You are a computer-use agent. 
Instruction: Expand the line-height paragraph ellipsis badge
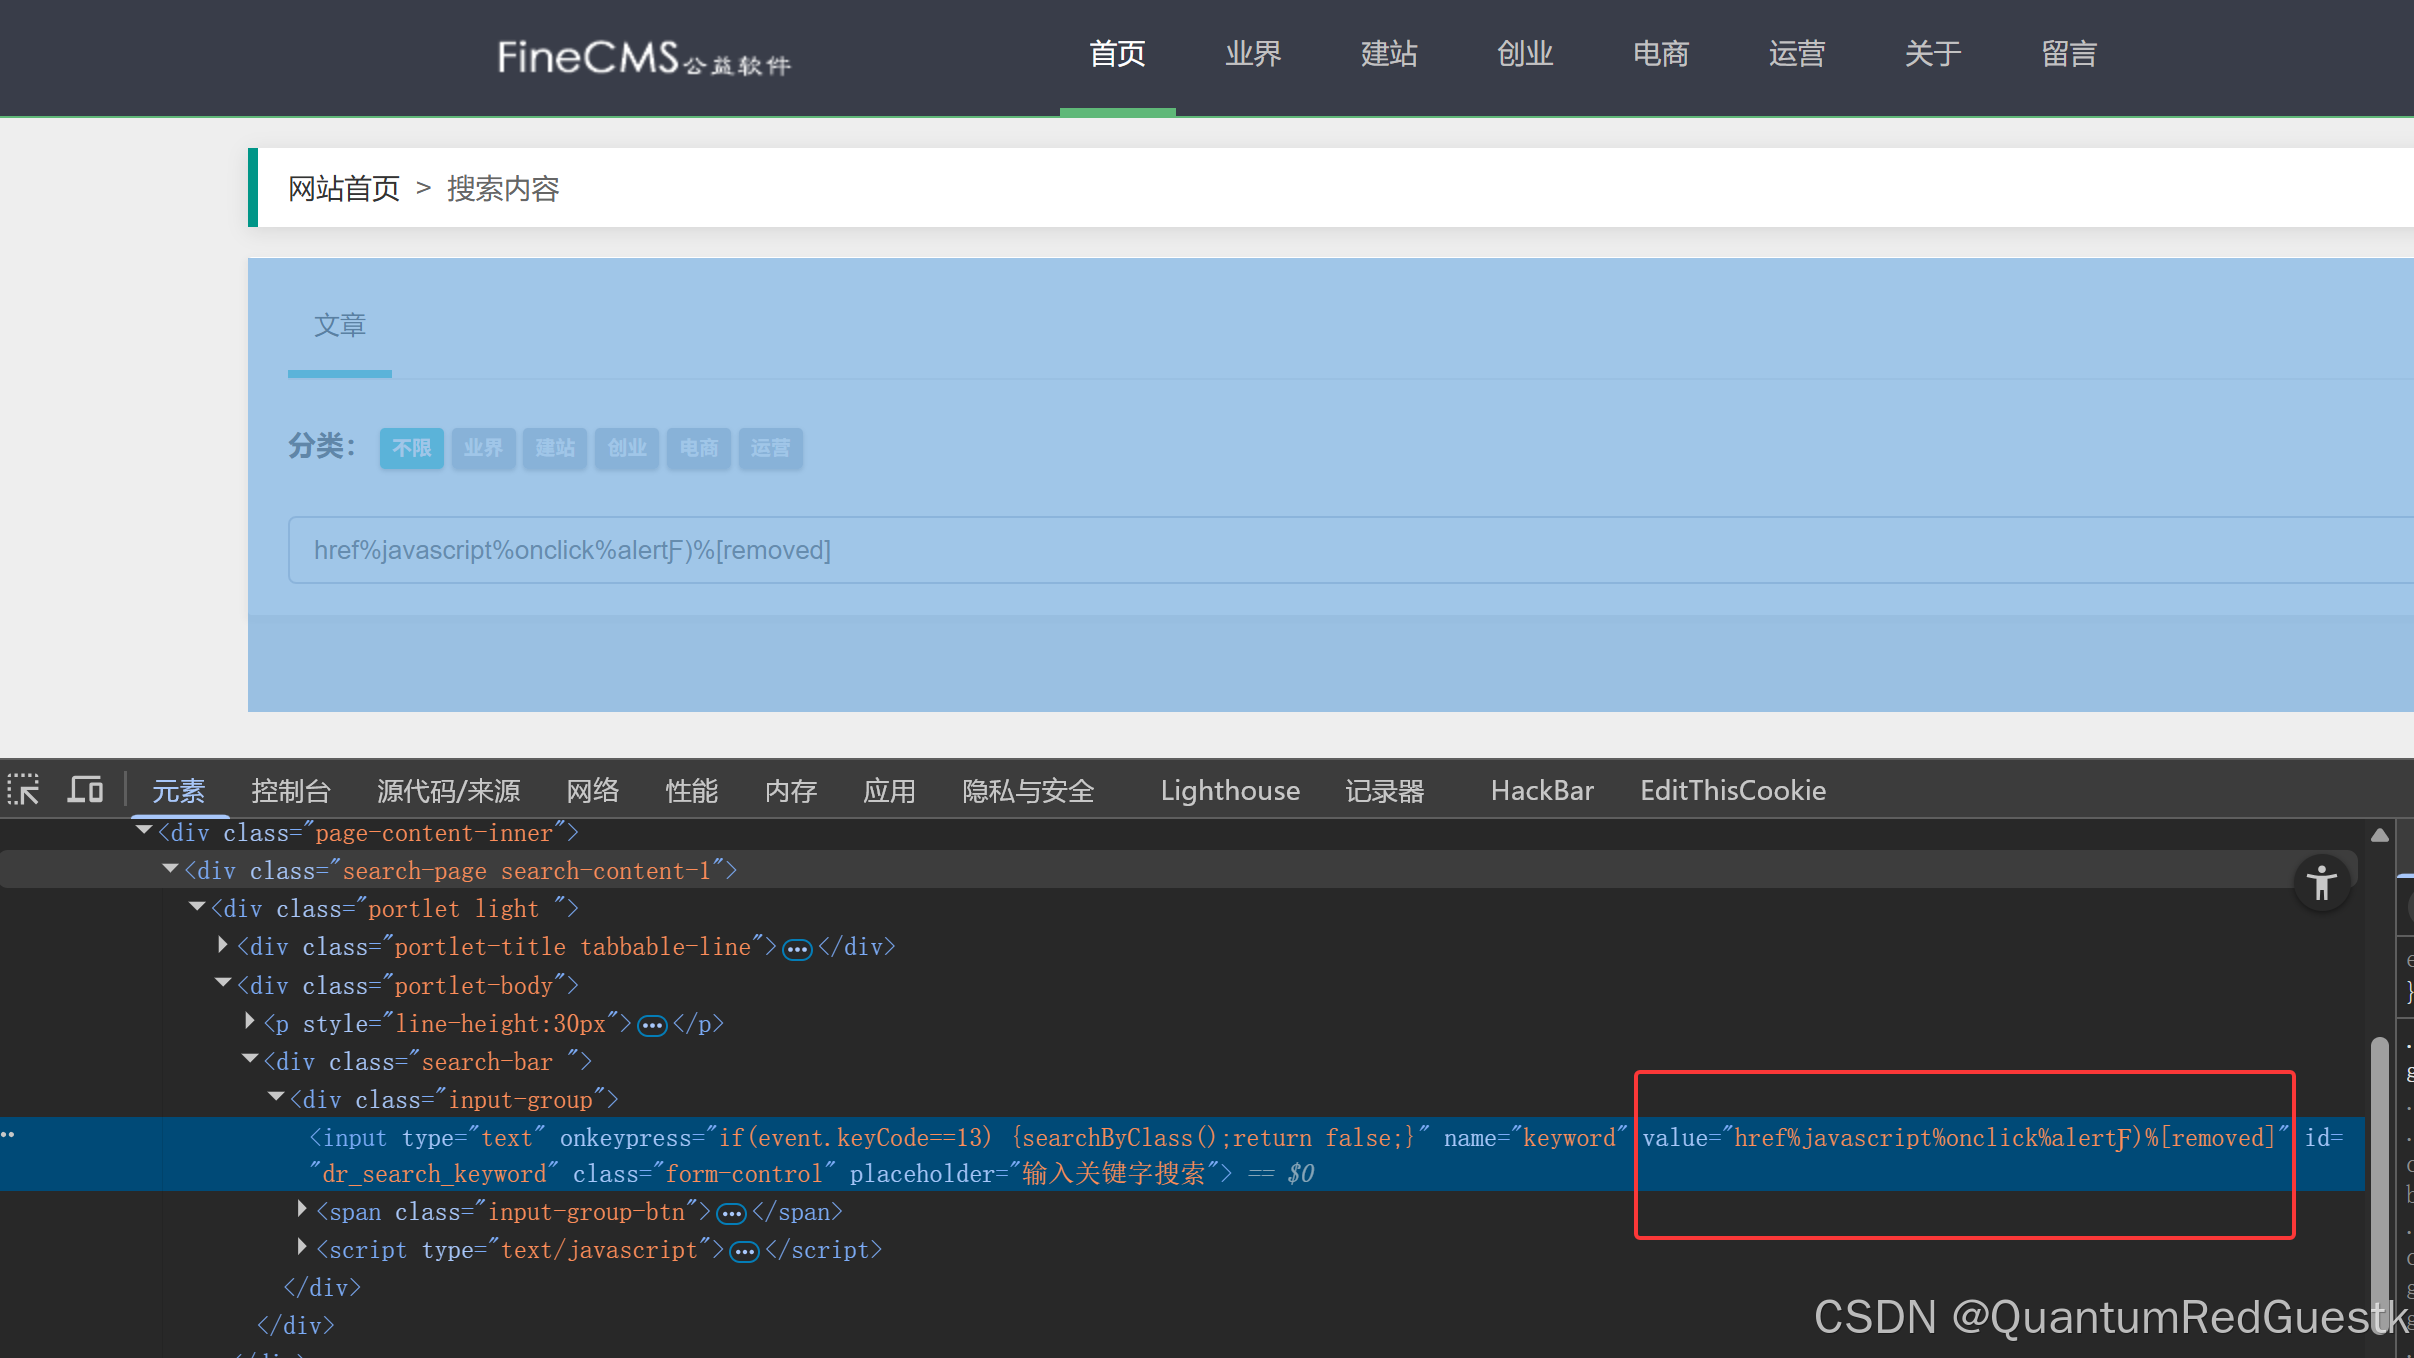[652, 1026]
